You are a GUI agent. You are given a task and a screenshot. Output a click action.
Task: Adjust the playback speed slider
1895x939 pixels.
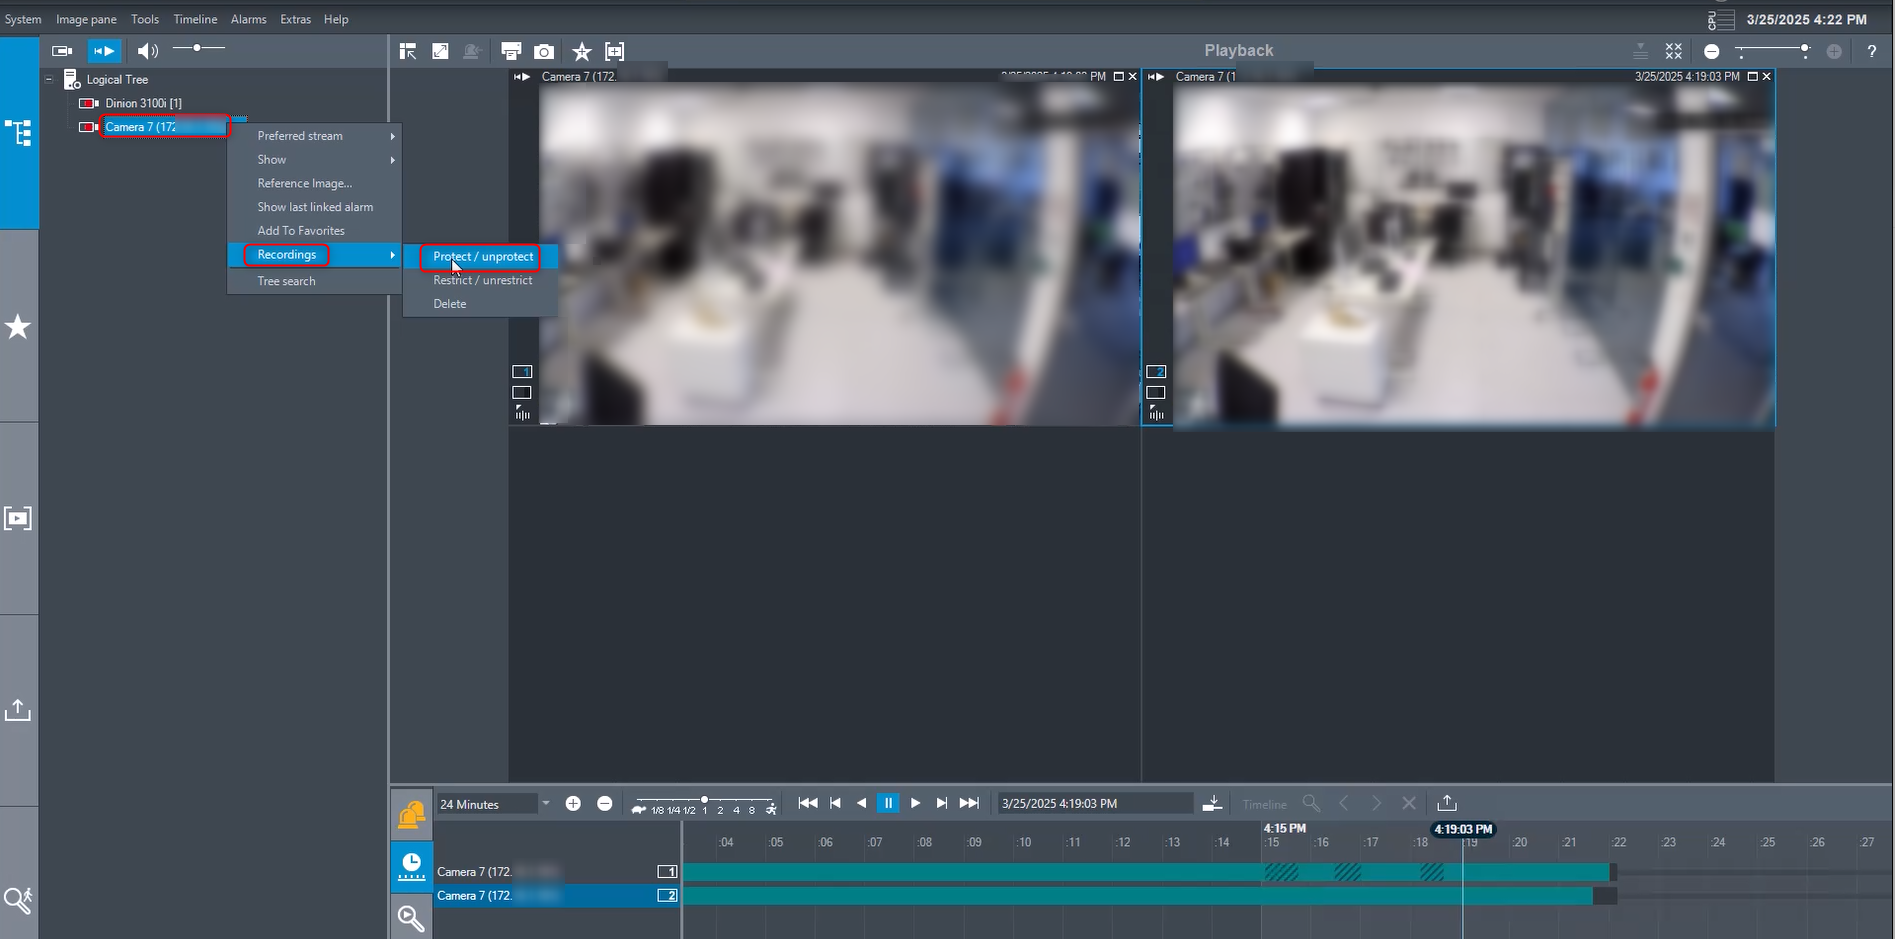705,800
